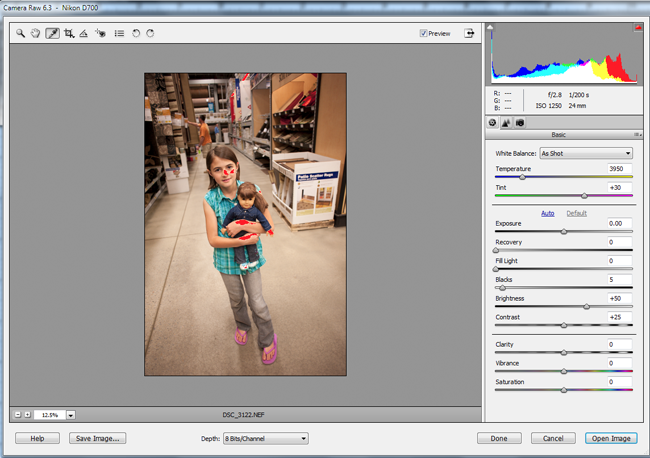Viewport: 650px width, 458px height.
Task: Click the Open Image button
Action: (609, 438)
